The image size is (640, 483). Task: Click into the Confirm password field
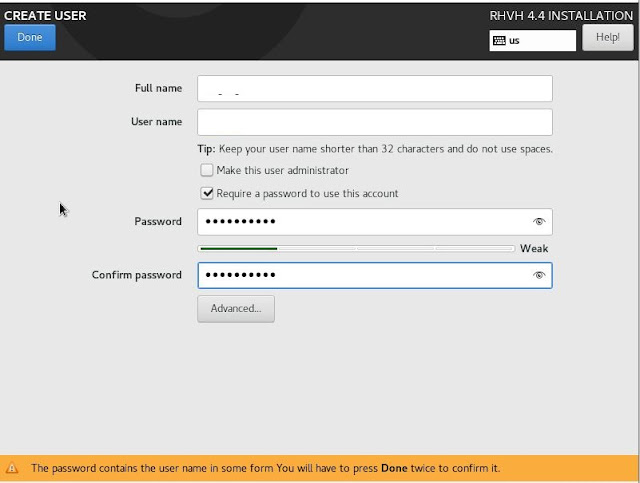click(375, 275)
